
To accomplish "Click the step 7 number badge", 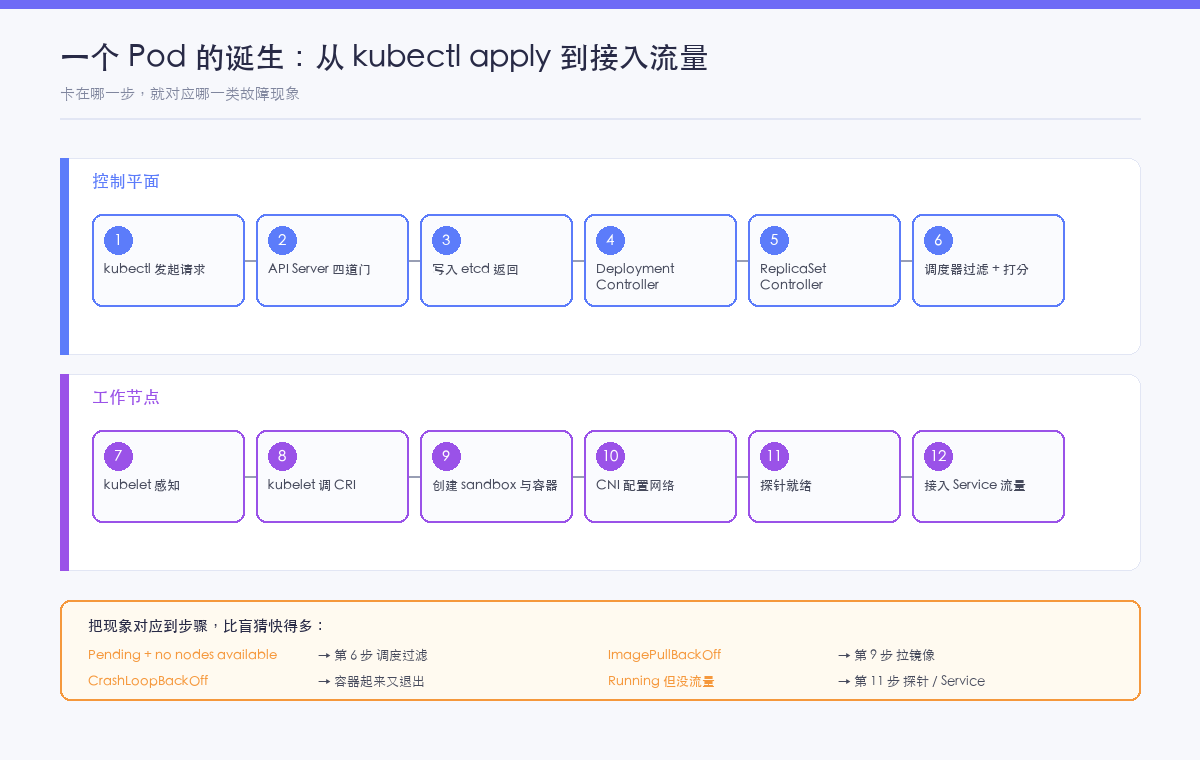I will [118, 456].
